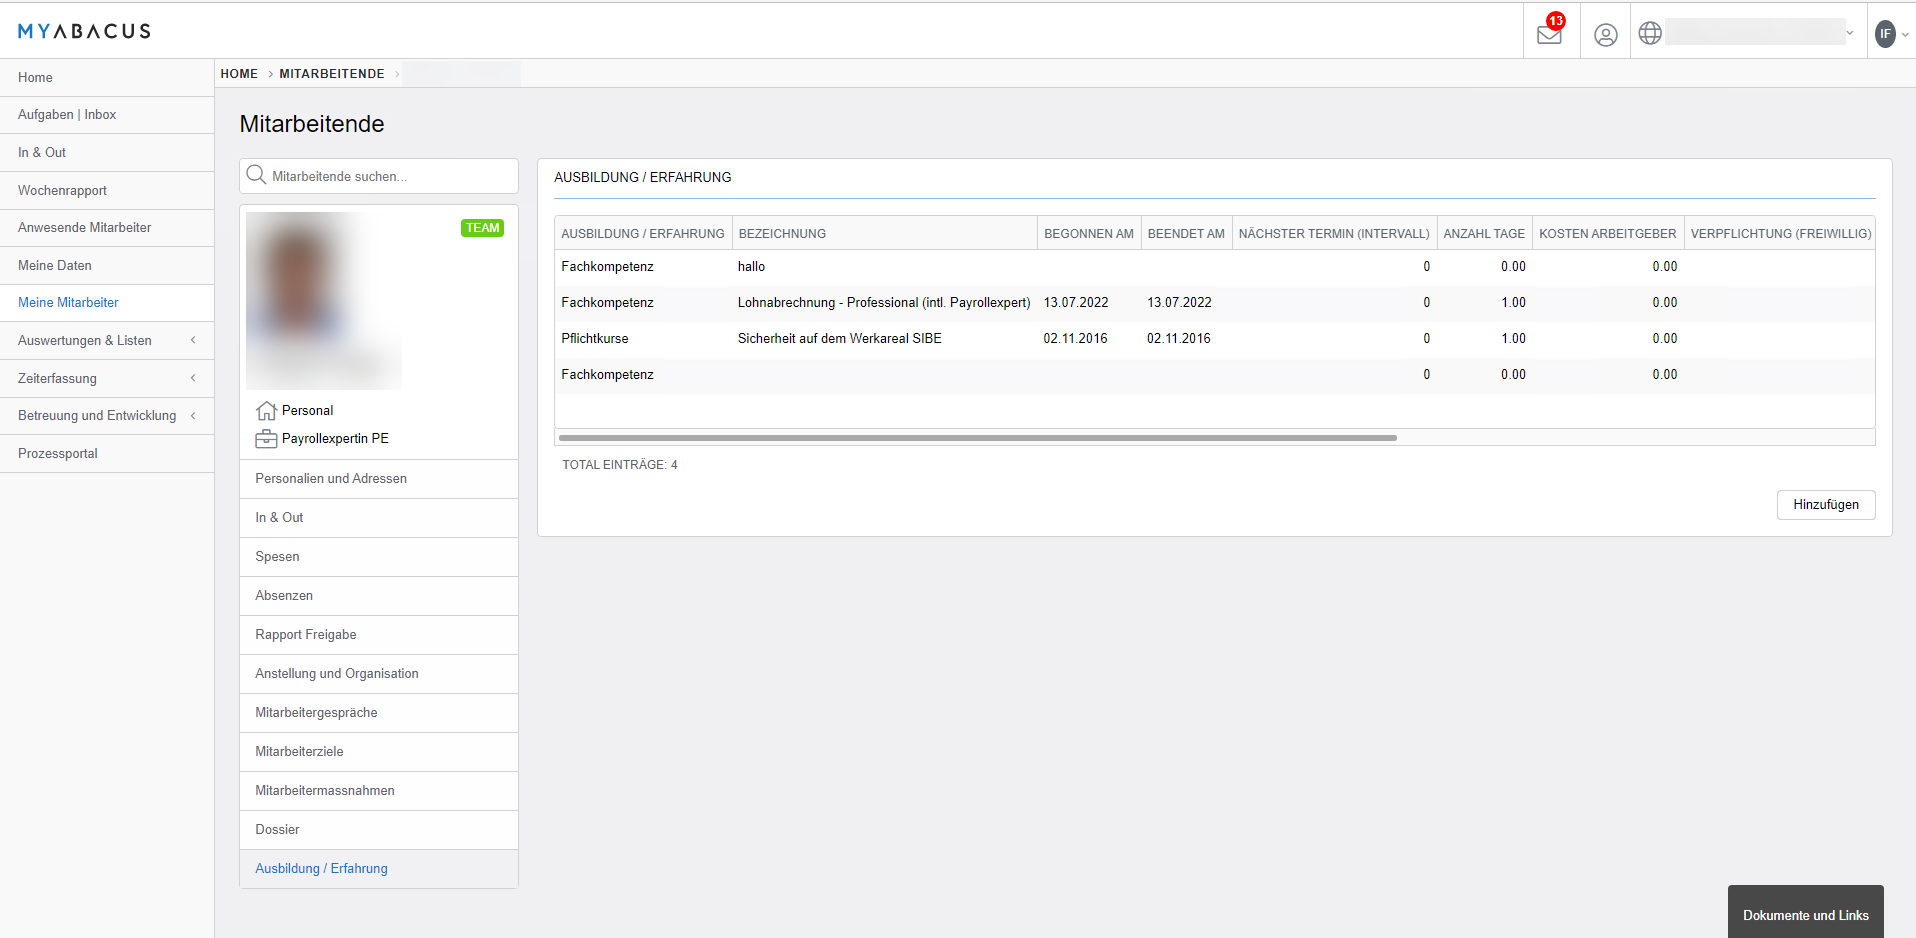Open the mail inbox notification icon
Viewport: 1916px width, 938px height.
tap(1549, 34)
